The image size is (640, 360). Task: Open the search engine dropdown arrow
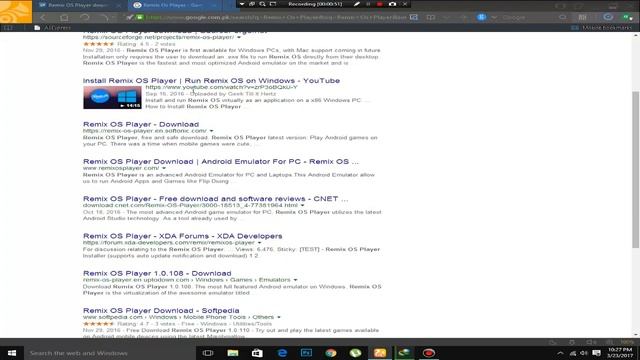click(x=494, y=18)
